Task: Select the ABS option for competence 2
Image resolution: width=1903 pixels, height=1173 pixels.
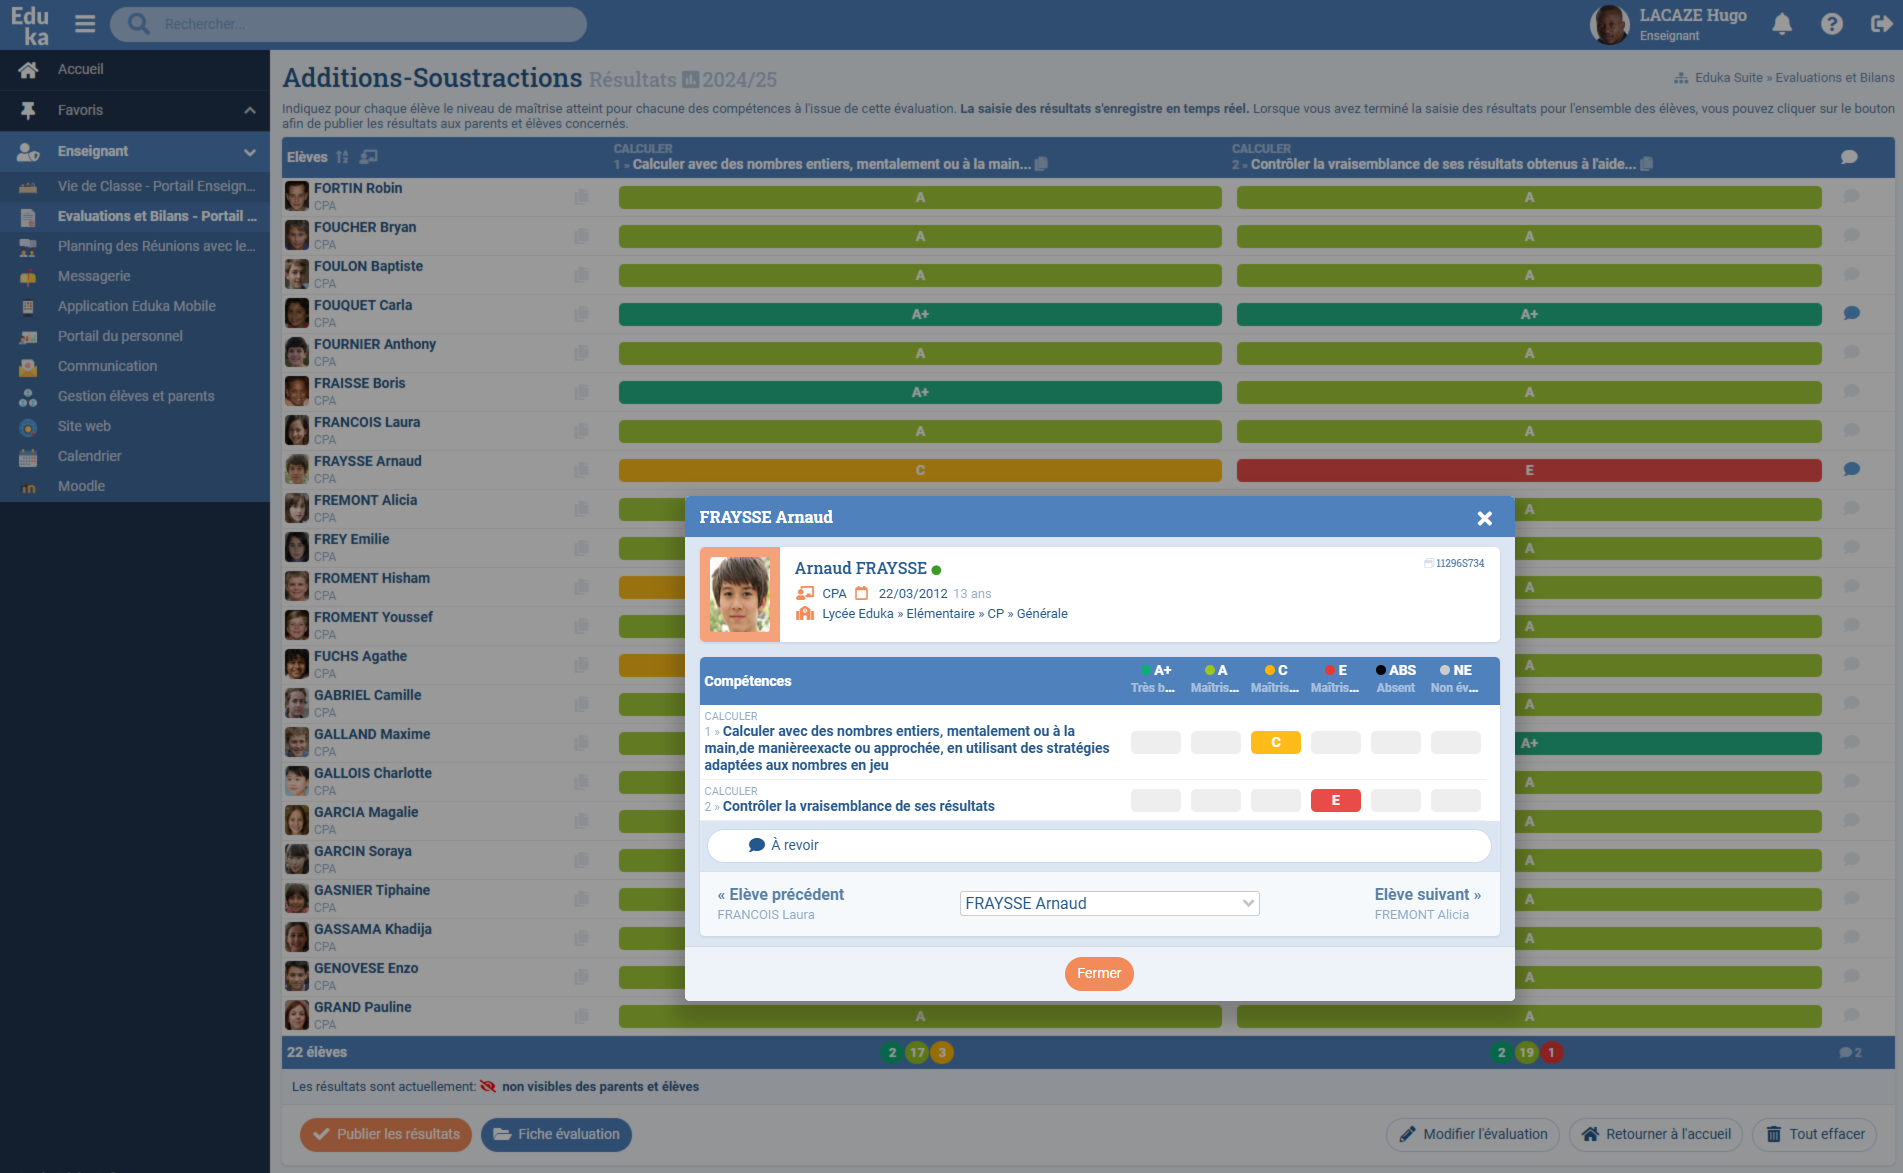Action: coord(1395,801)
